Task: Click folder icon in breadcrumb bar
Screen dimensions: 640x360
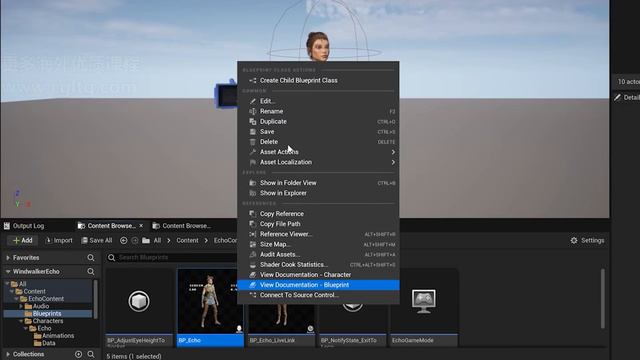Action: (x=146, y=240)
